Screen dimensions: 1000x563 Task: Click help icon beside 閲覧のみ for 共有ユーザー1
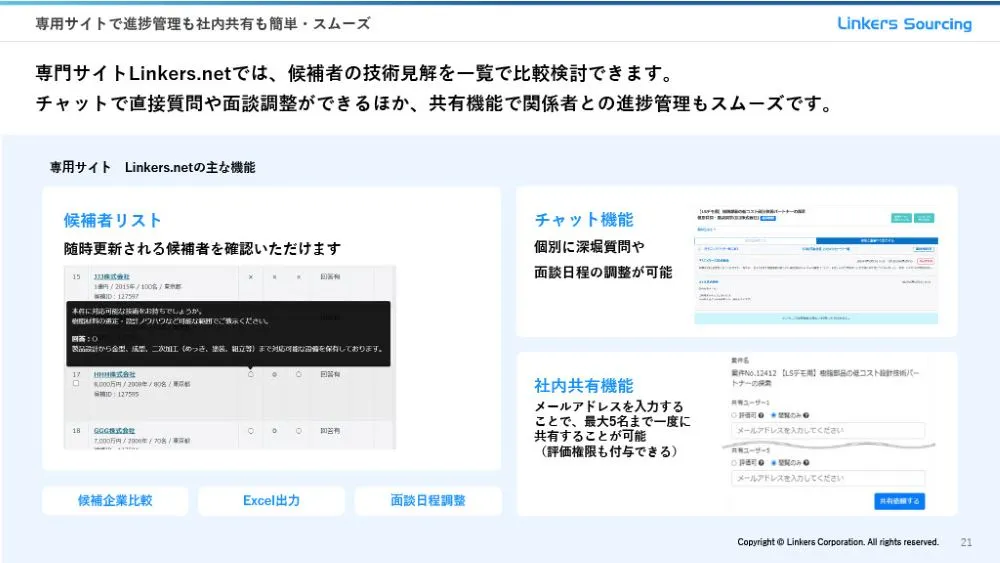pos(806,415)
